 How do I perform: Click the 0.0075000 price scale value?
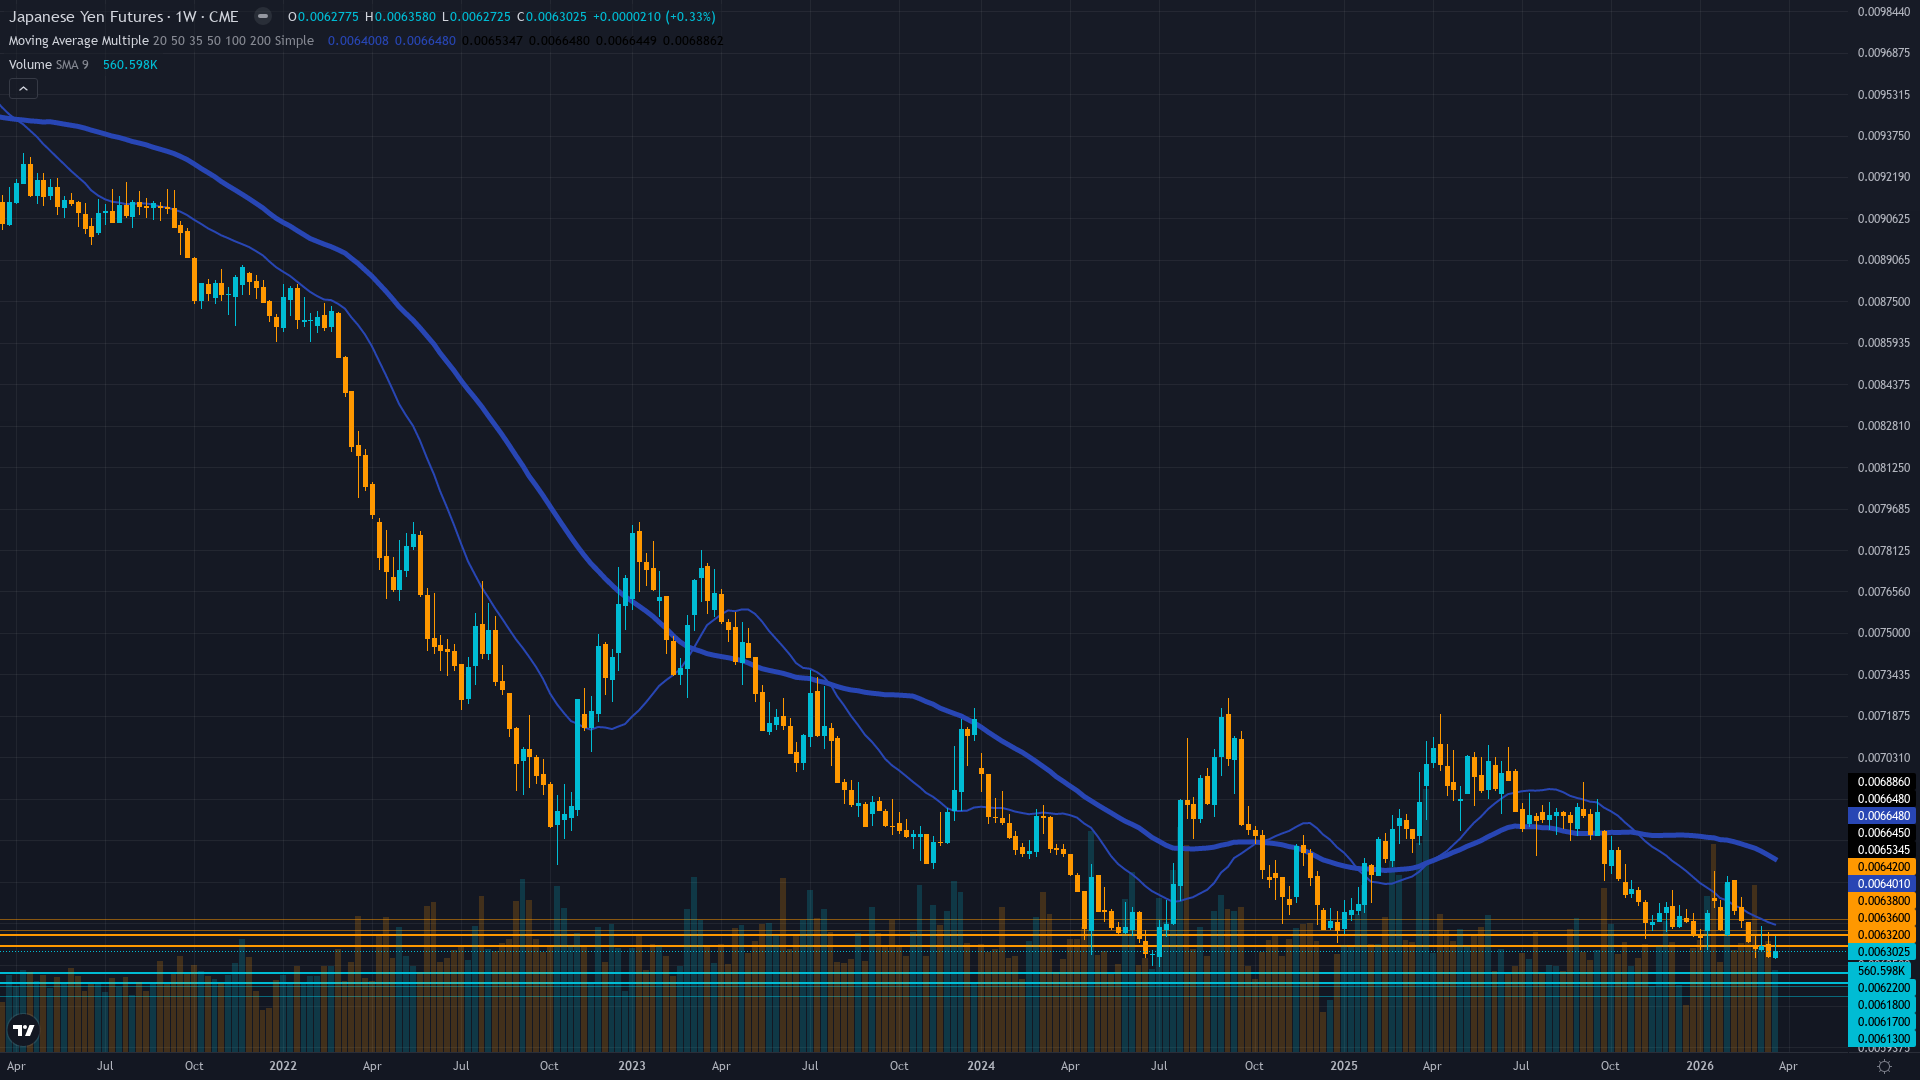click(1884, 633)
